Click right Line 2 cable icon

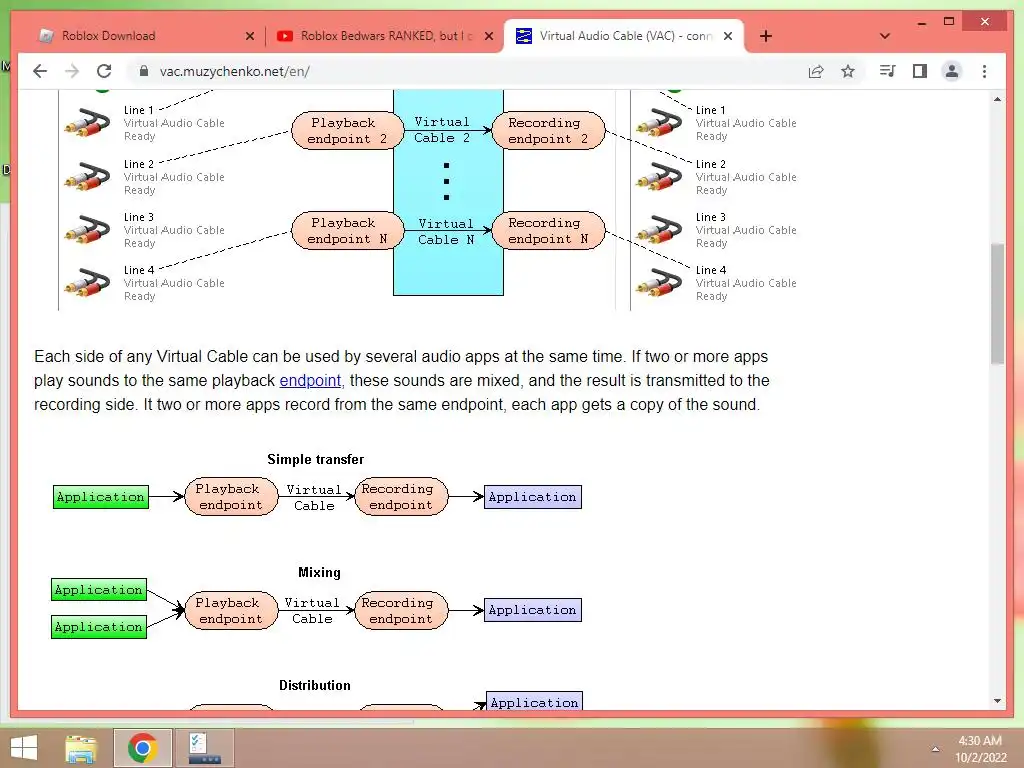[x=659, y=176]
